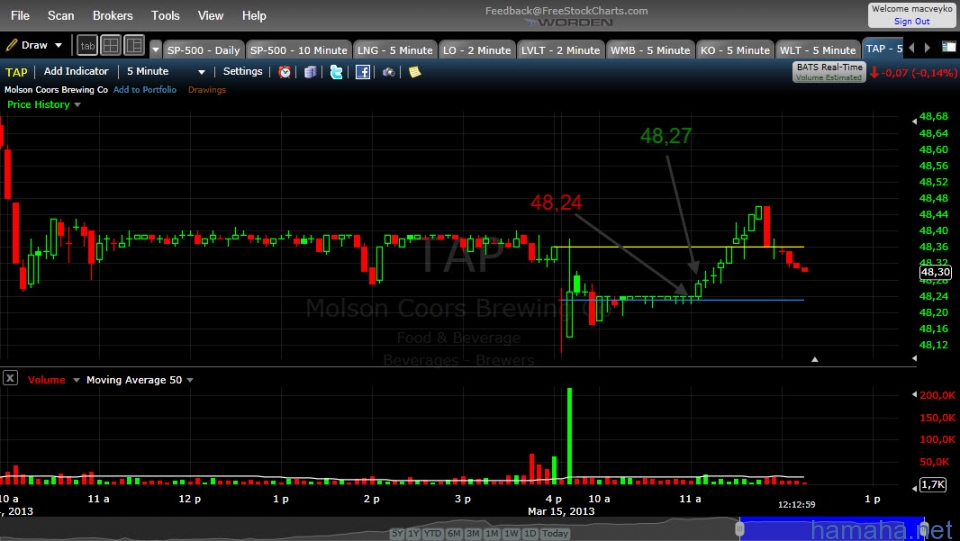The image size is (960, 541).
Task: Open the Draw tools pencil
Action: coord(12,45)
